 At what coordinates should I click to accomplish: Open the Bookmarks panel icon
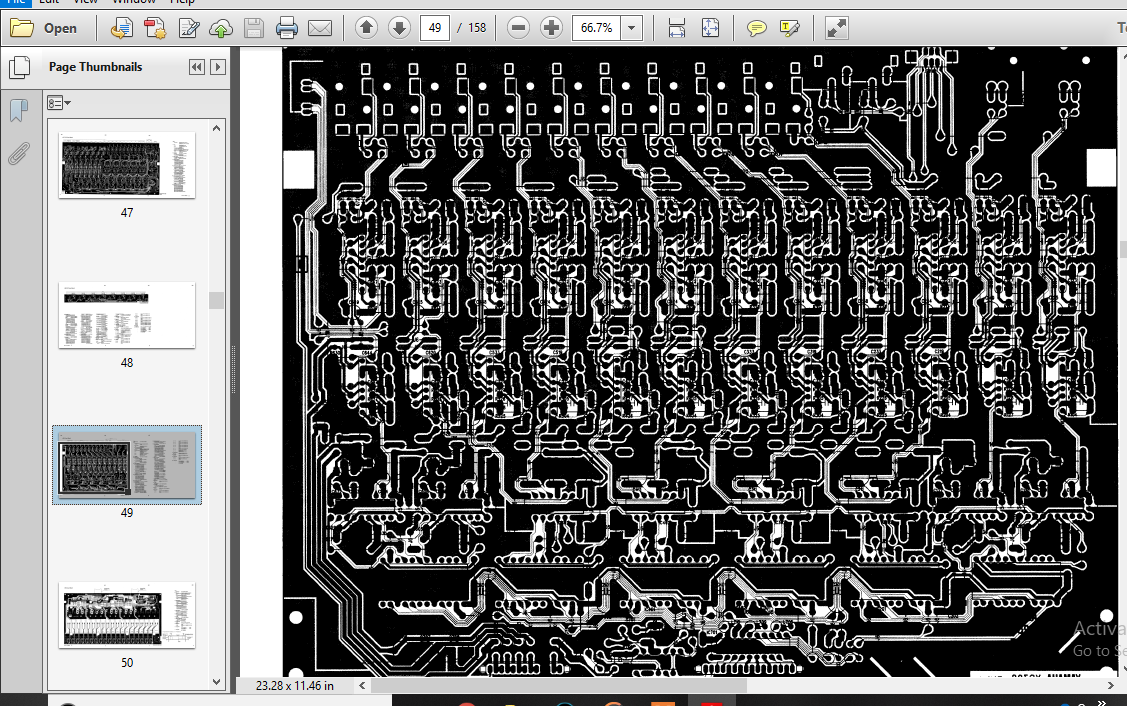click(x=19, y=110)
